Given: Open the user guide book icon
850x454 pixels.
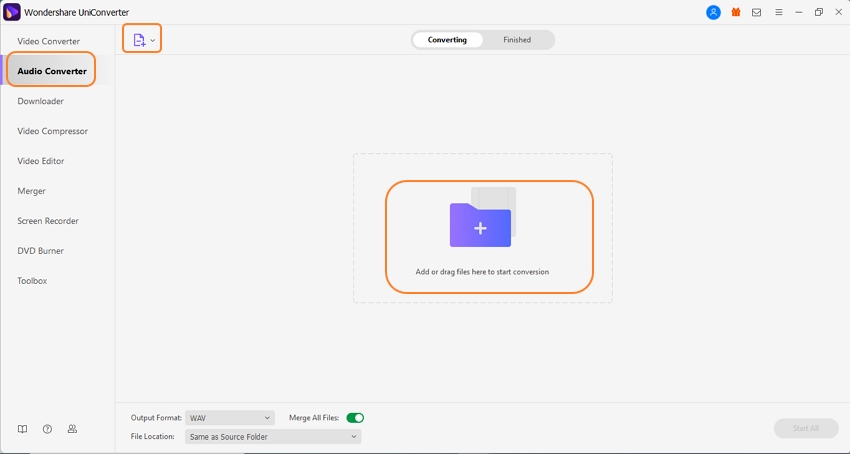Looking at the screenshot, I should (x=22, y=429).
